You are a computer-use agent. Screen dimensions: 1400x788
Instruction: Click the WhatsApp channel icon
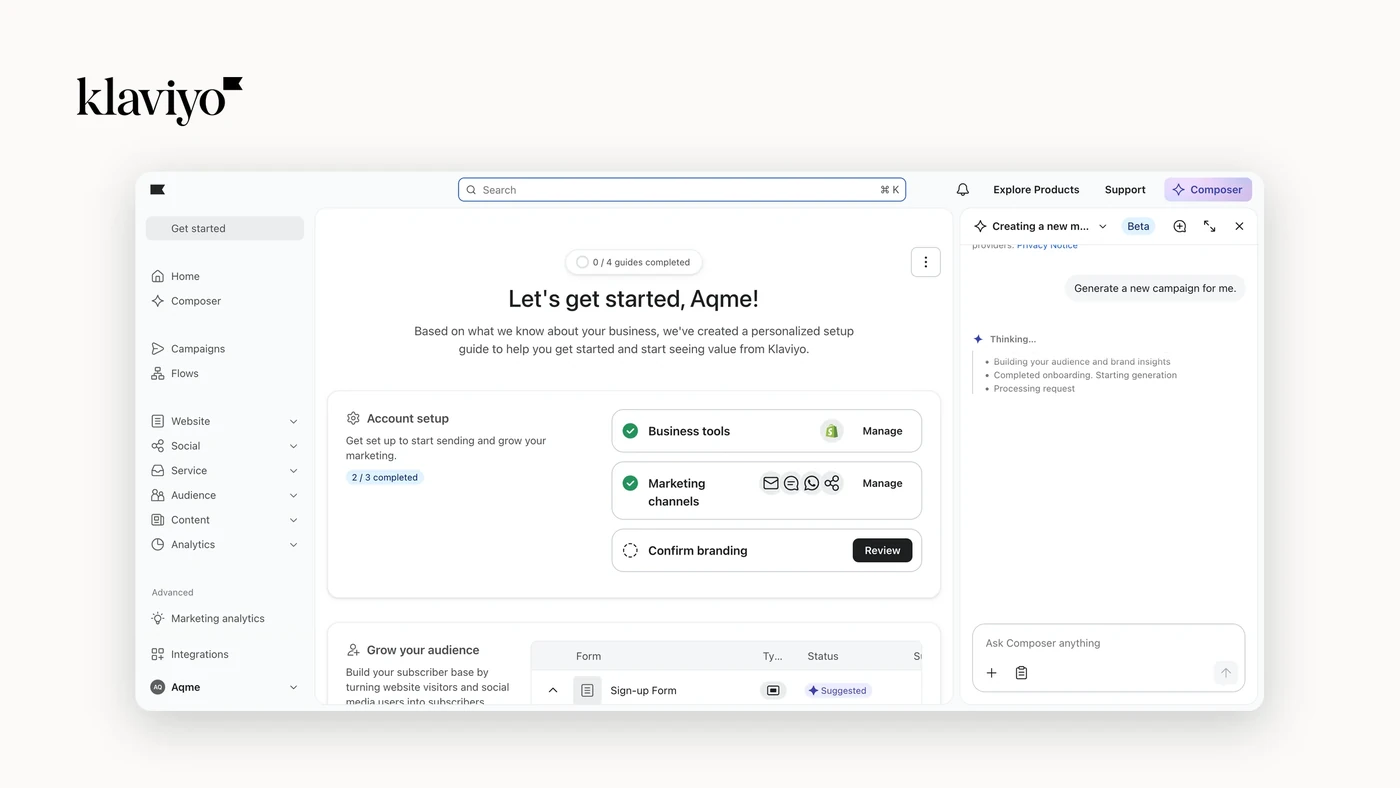[811, 483]
